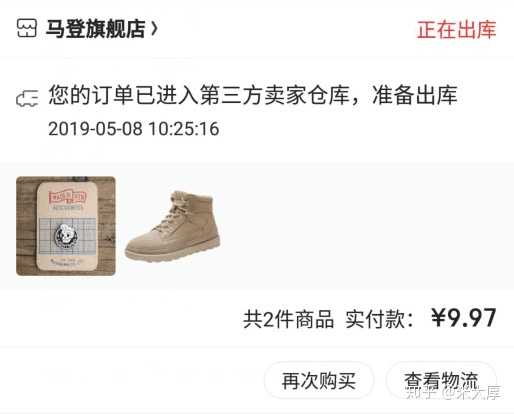
Task: Click the storefront icon beside 马登旗舰店
Action: click(x=27, y=29)
